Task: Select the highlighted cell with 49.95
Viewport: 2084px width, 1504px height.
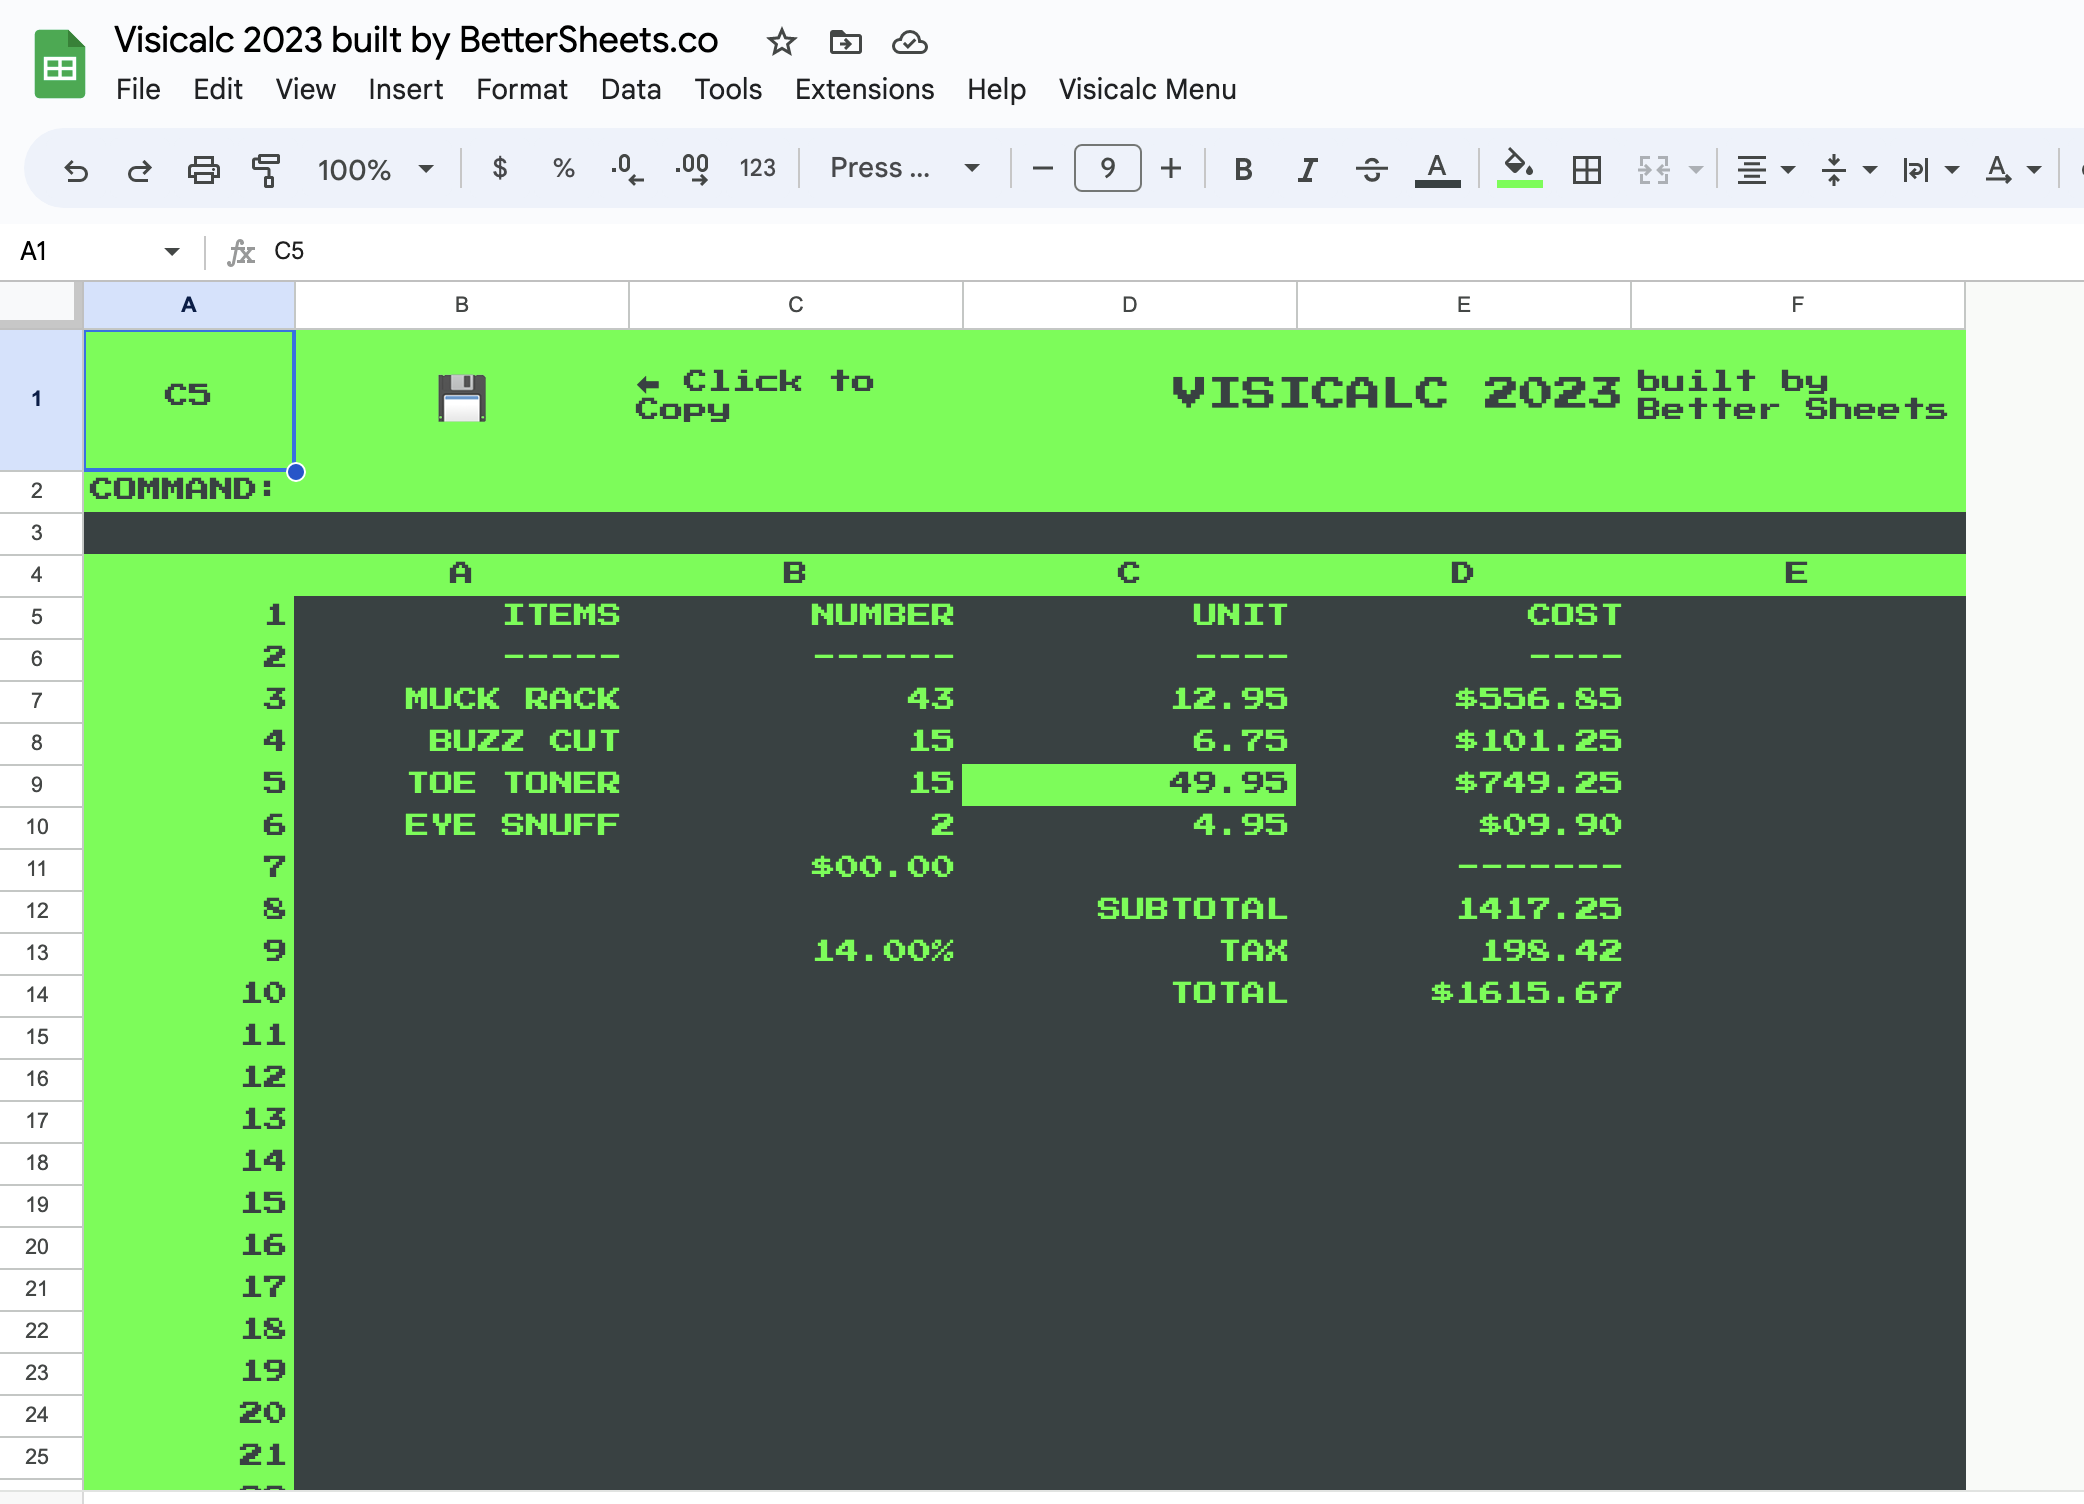Action: [x=1129, y=785]
